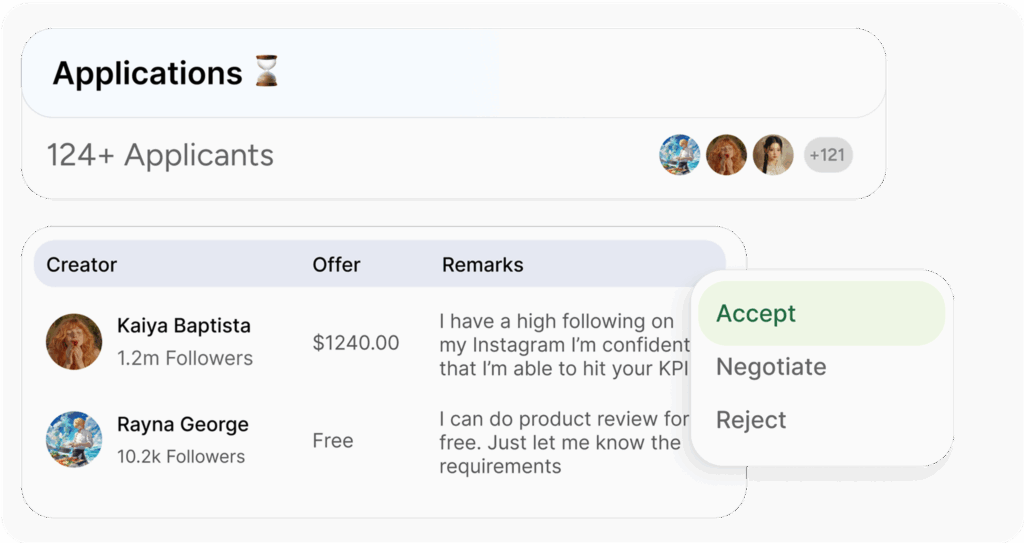
Task: Sort by the Offer column header
Action: (336, 265)
